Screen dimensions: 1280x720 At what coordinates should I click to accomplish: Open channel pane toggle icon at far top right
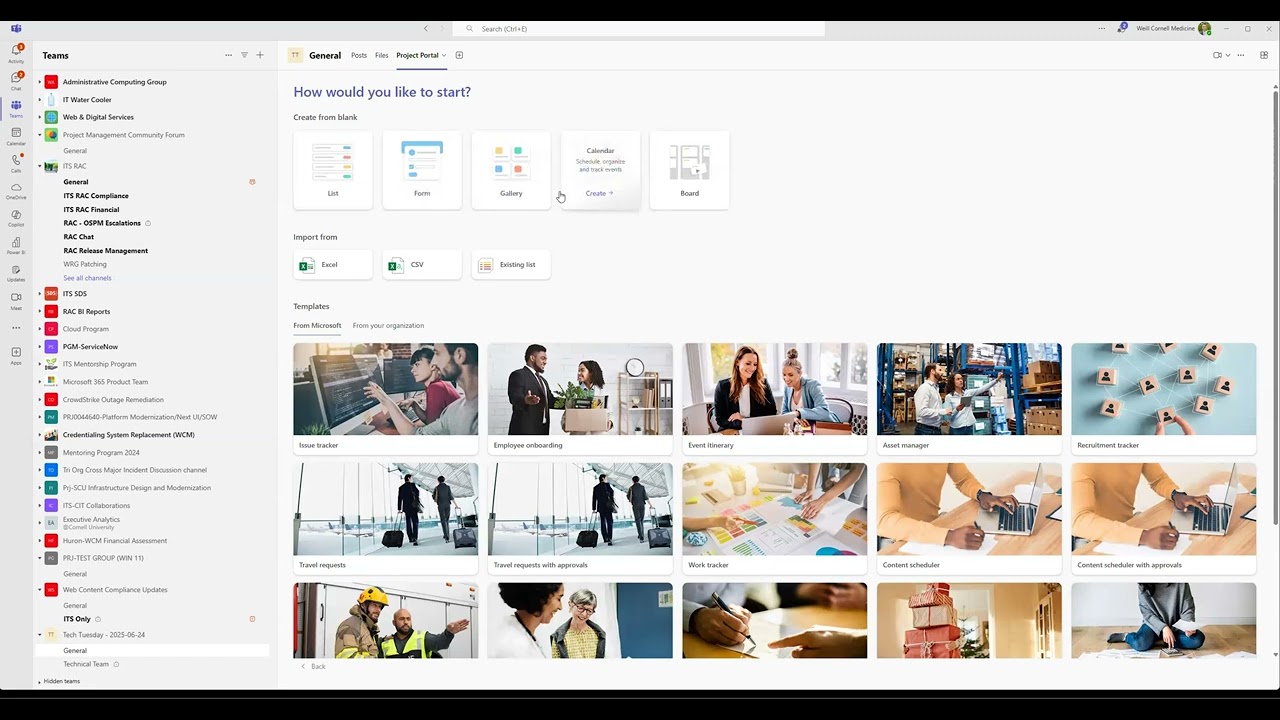point(1264,55)
